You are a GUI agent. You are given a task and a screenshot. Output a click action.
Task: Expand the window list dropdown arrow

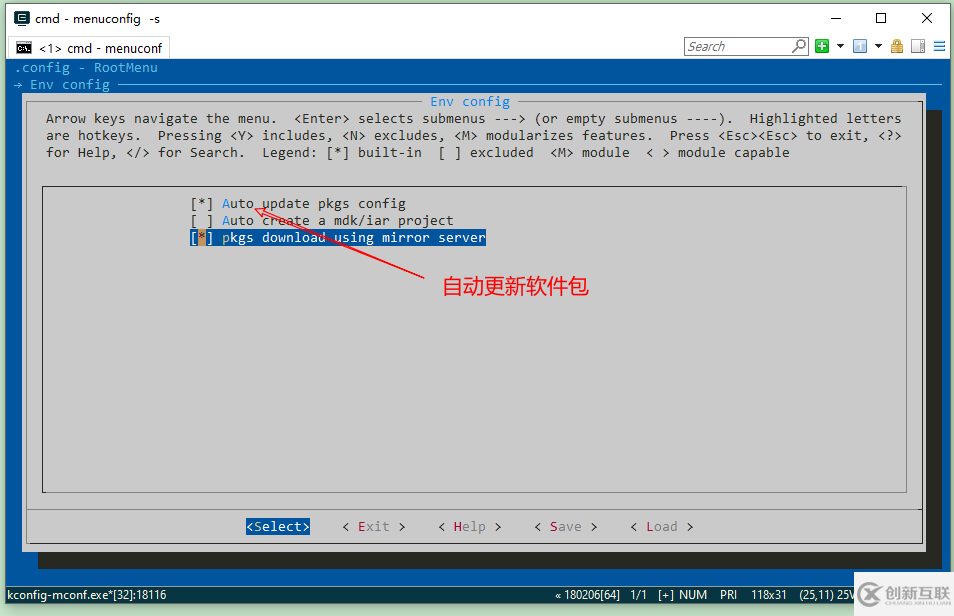878,46
